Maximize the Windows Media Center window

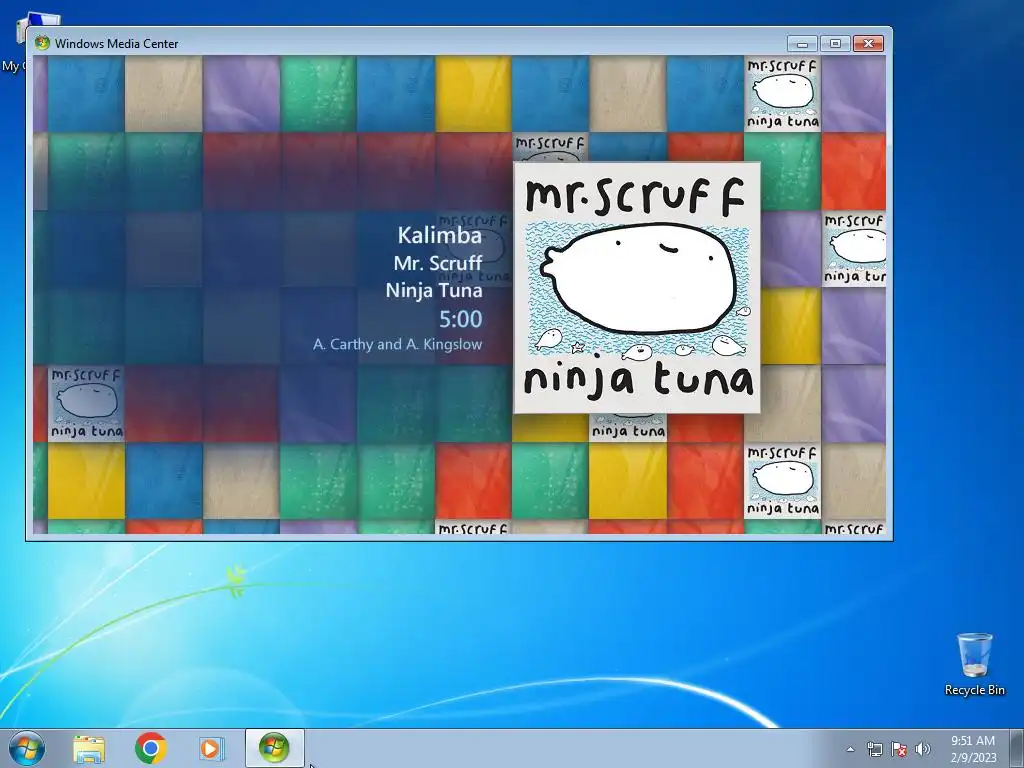835,43
